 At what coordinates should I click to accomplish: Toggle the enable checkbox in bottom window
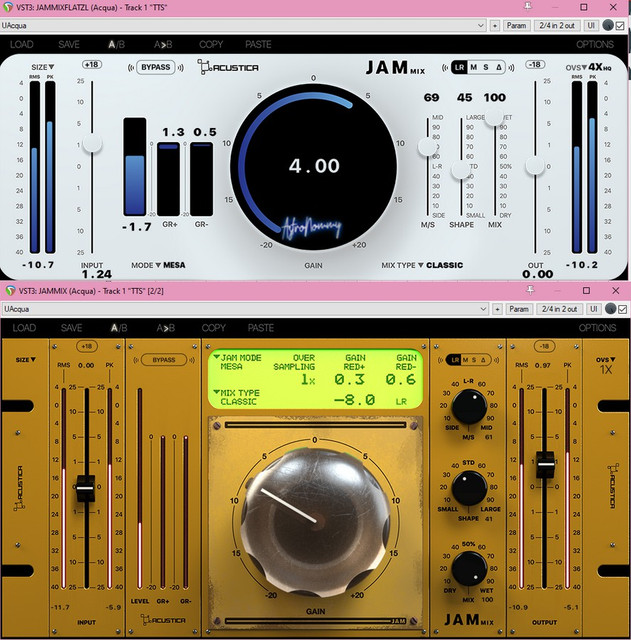[x=622, y=309]
